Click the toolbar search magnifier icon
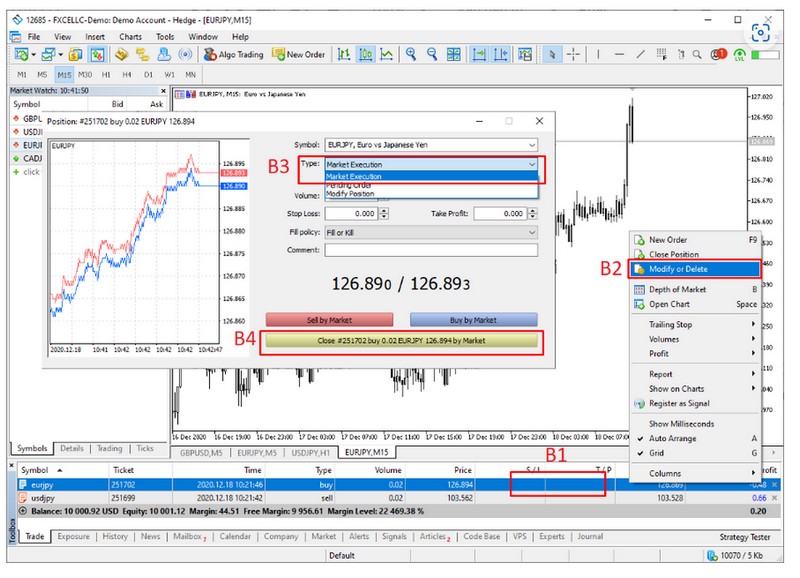Image resolution: width=800 pixels, height=578 pixels. click(x=697, y=54)
